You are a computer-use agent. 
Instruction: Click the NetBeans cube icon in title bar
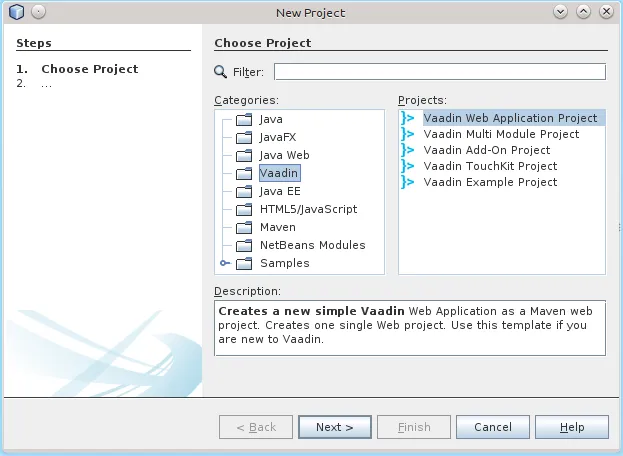(x=16, y=12)
